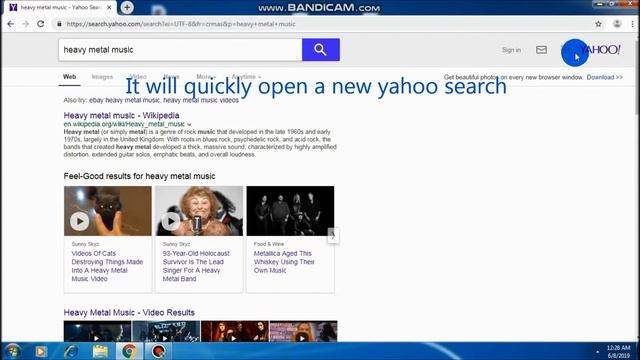Image resolution: width=640 pixels, height=360 pixels.
Task: Open the Bandicam recorder taskbar icon
Action: 158,351
